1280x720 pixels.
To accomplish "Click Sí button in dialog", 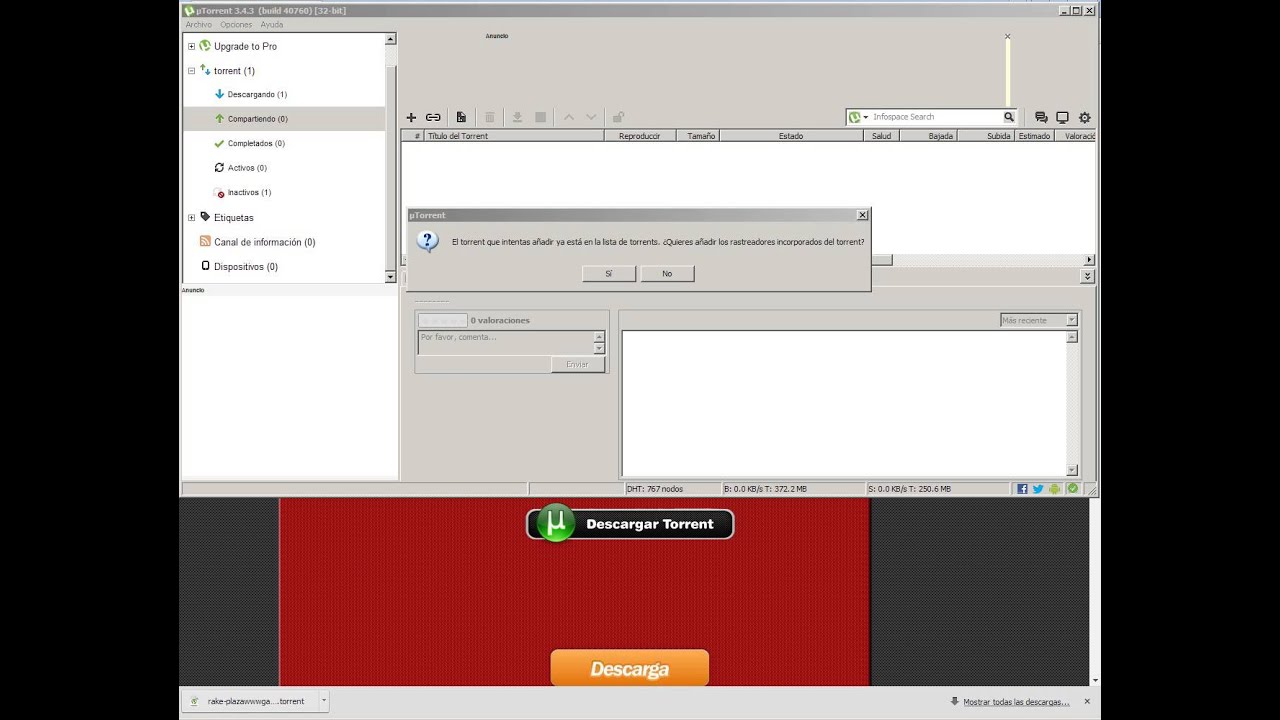I will 609,273.
